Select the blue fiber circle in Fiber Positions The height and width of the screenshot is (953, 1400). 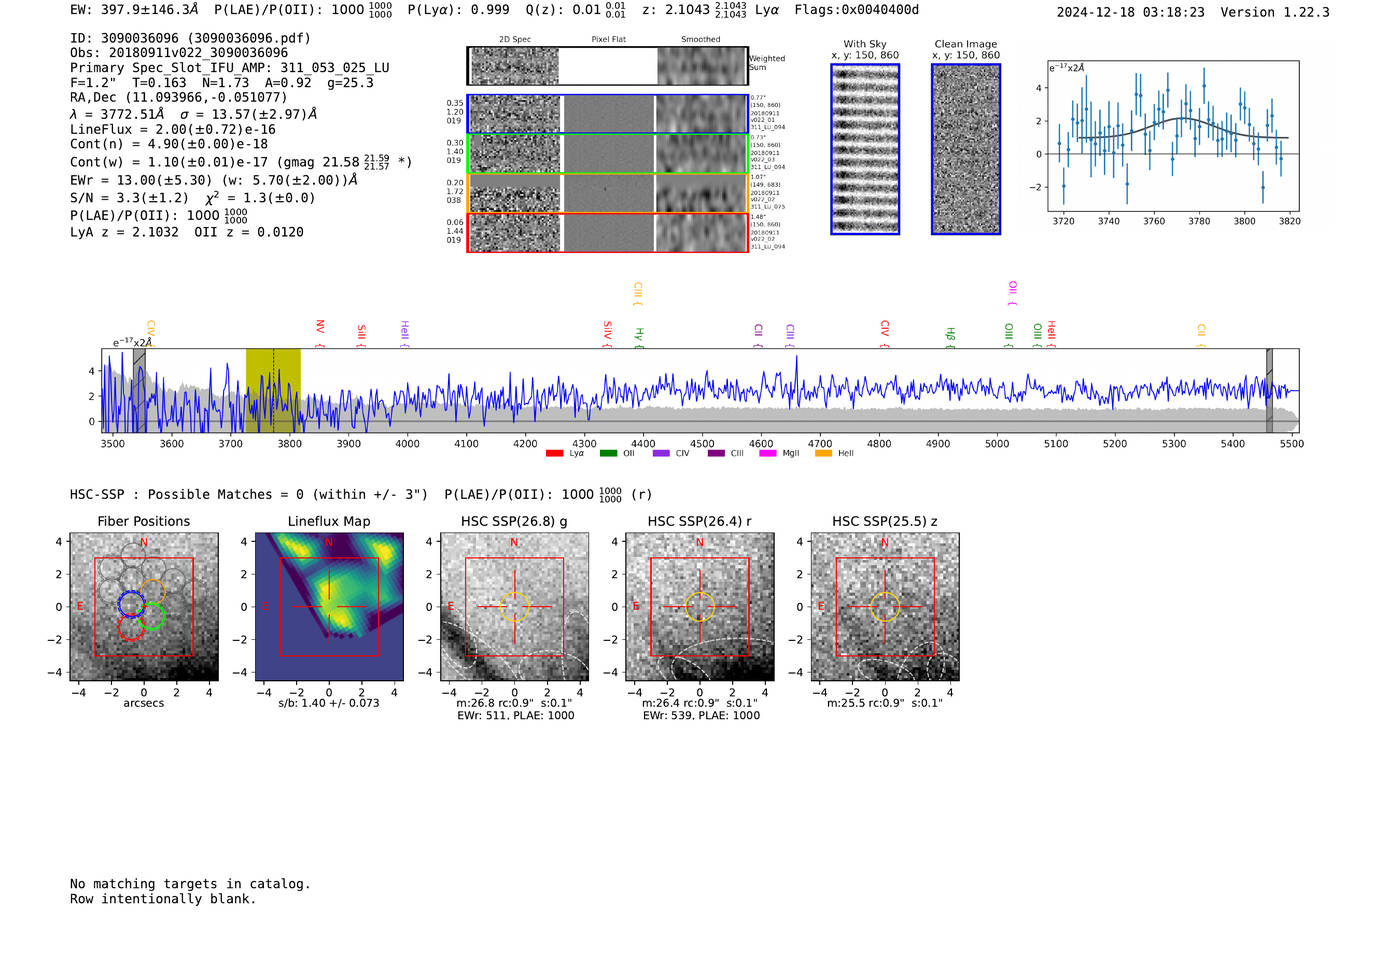(131, 604)
